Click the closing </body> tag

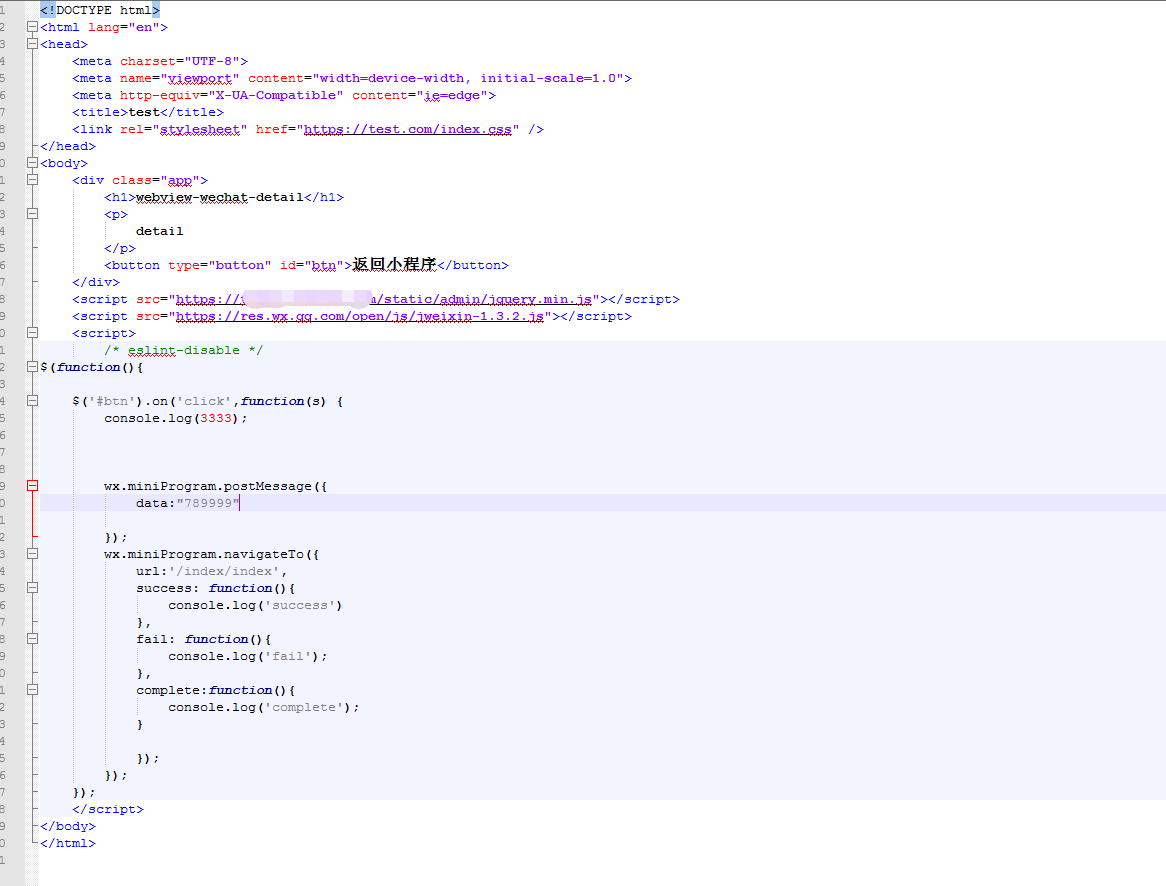tap(68, 826)
